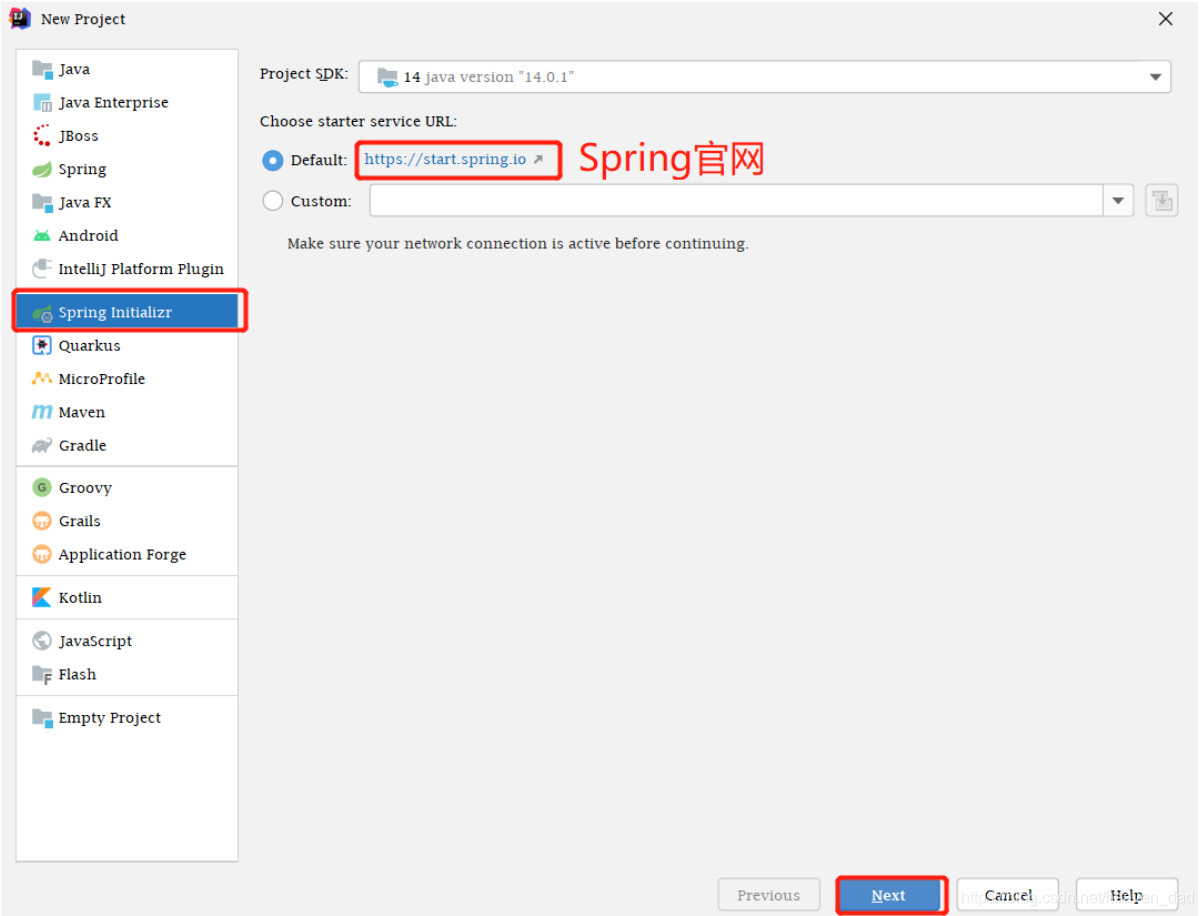Click the Cancel button
The width and height of the screenshot is (1203, 916).
point(1008,895)
